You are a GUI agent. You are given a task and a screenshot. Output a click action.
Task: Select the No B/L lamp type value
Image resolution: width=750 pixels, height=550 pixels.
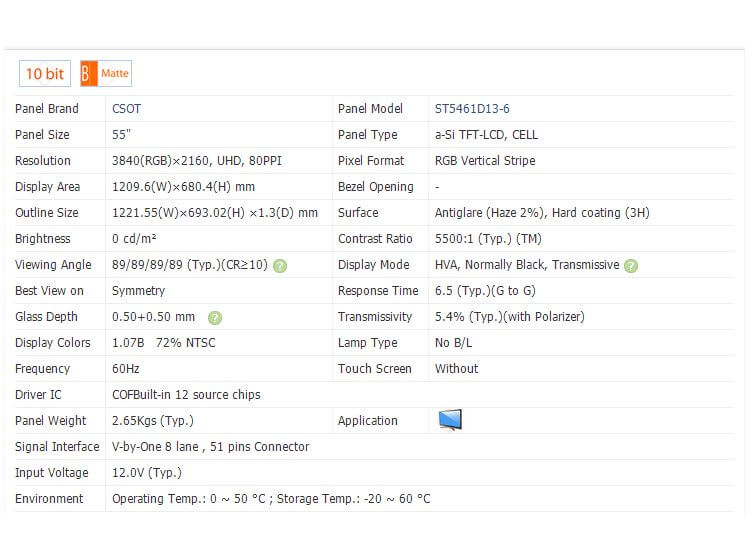pos(455,343)
